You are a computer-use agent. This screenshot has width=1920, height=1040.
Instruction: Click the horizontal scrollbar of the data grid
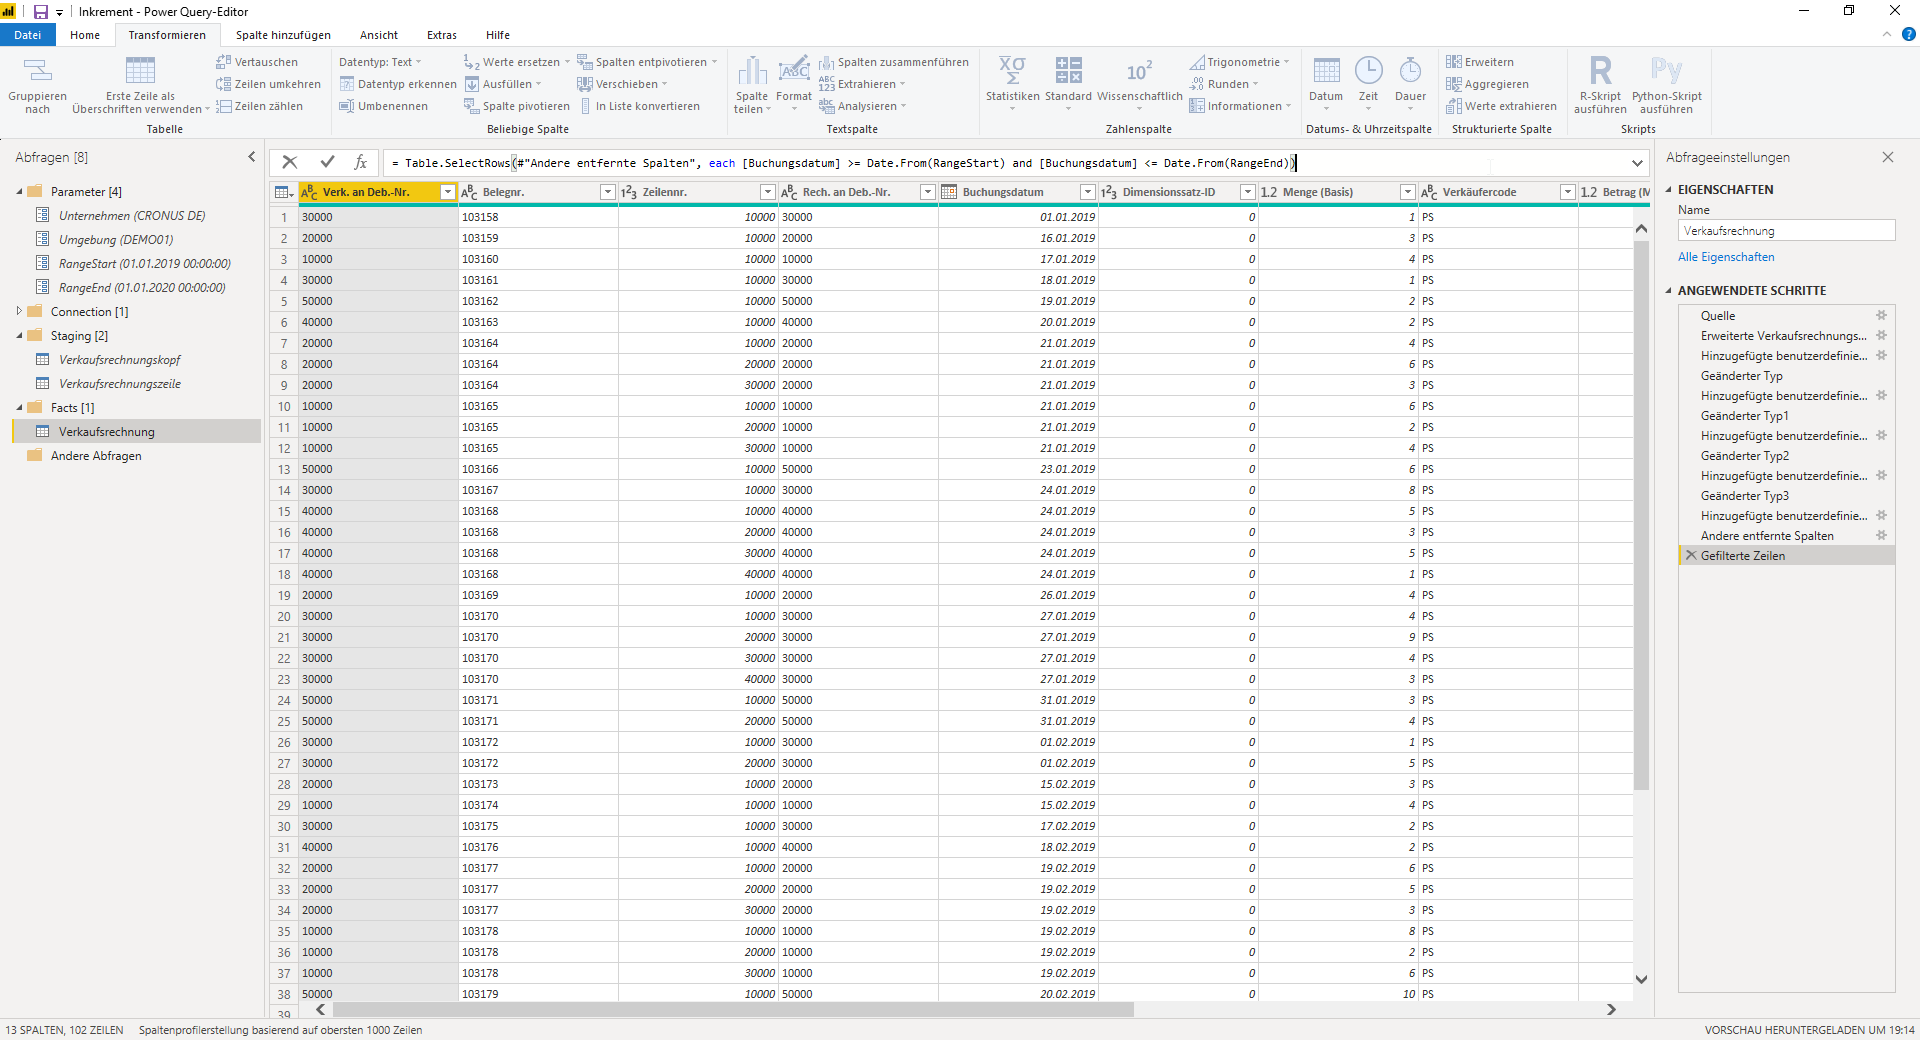coord(733,1010)
